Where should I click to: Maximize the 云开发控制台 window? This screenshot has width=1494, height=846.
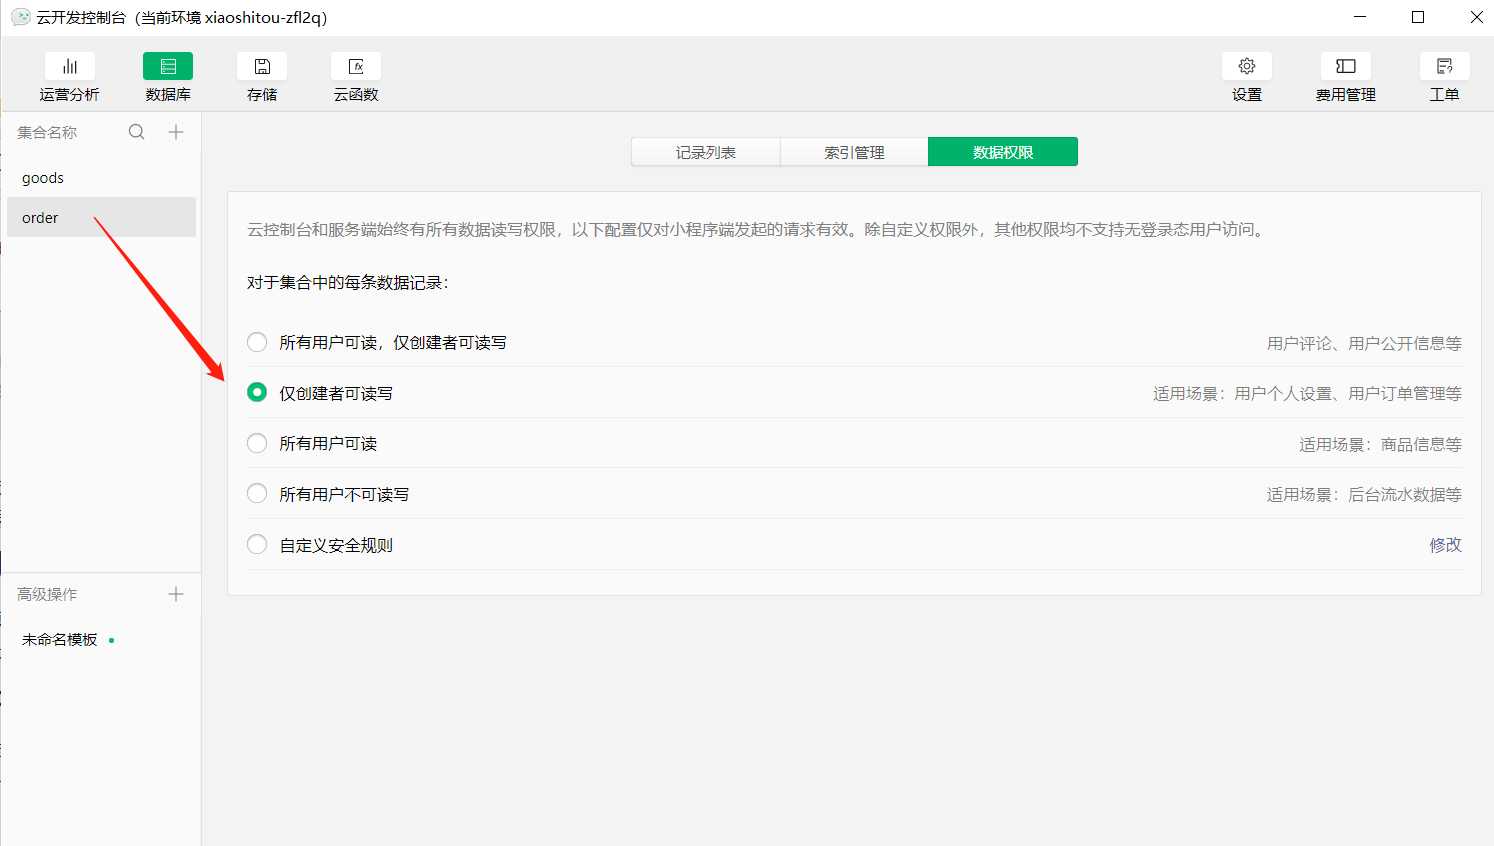point(1418,17)
